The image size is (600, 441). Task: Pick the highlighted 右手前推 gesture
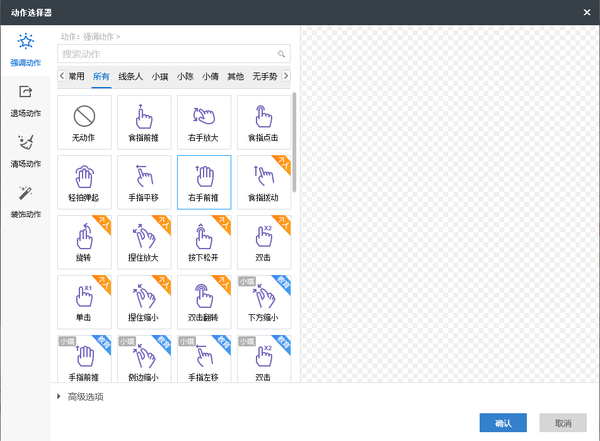pos(204,182)
